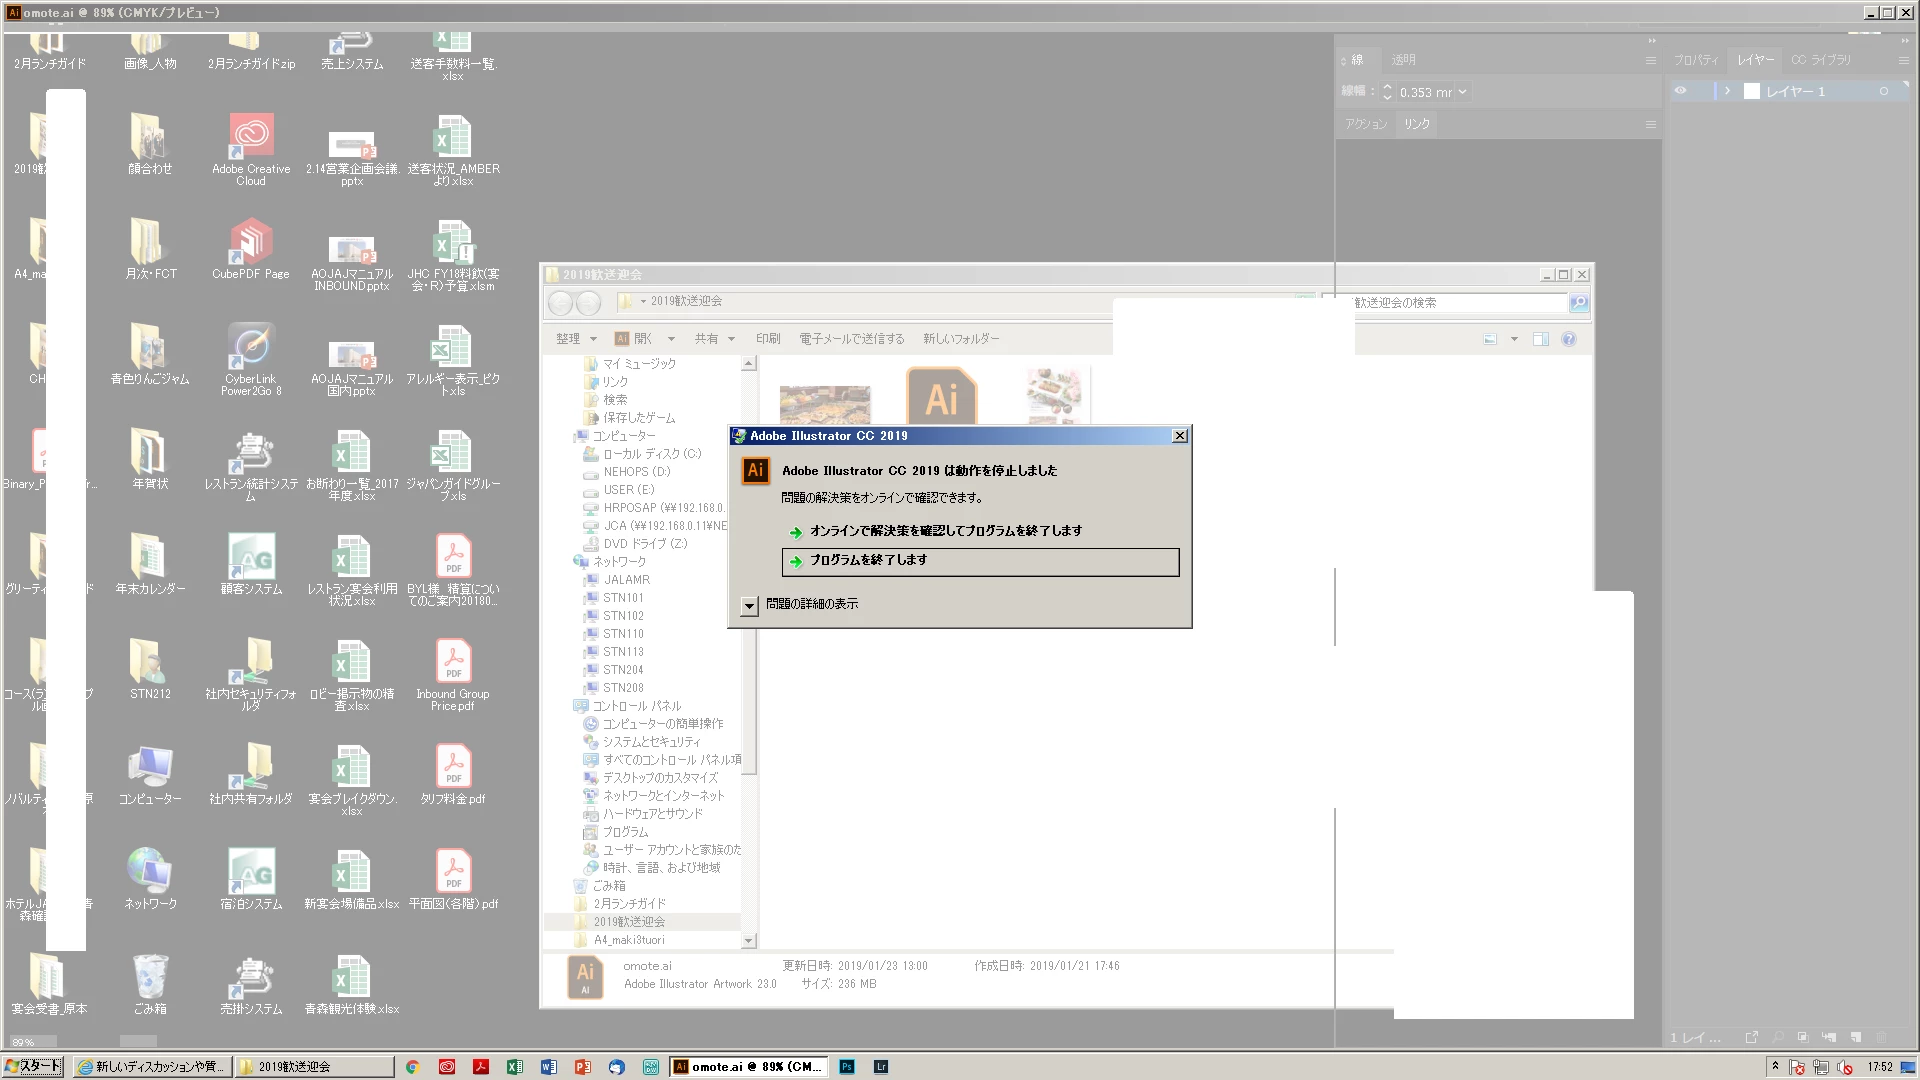Switch to the プロパティ panel tab

1696,60
